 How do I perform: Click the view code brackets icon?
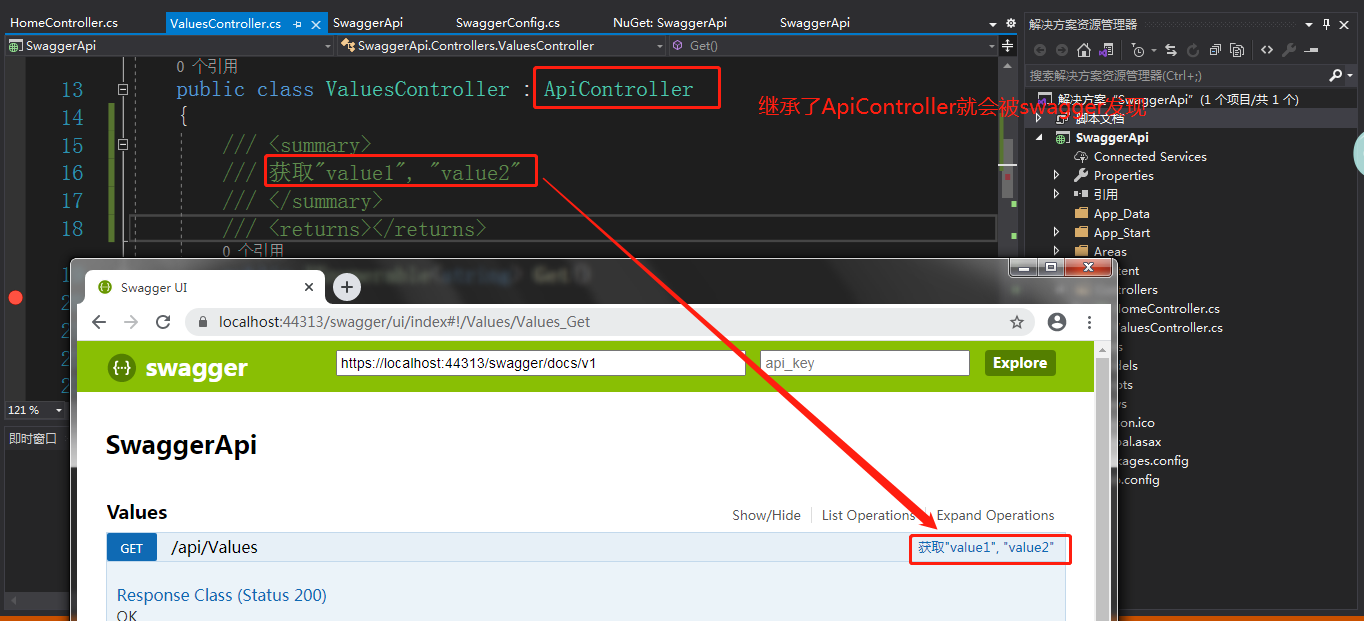click(x=1267, y=50)
